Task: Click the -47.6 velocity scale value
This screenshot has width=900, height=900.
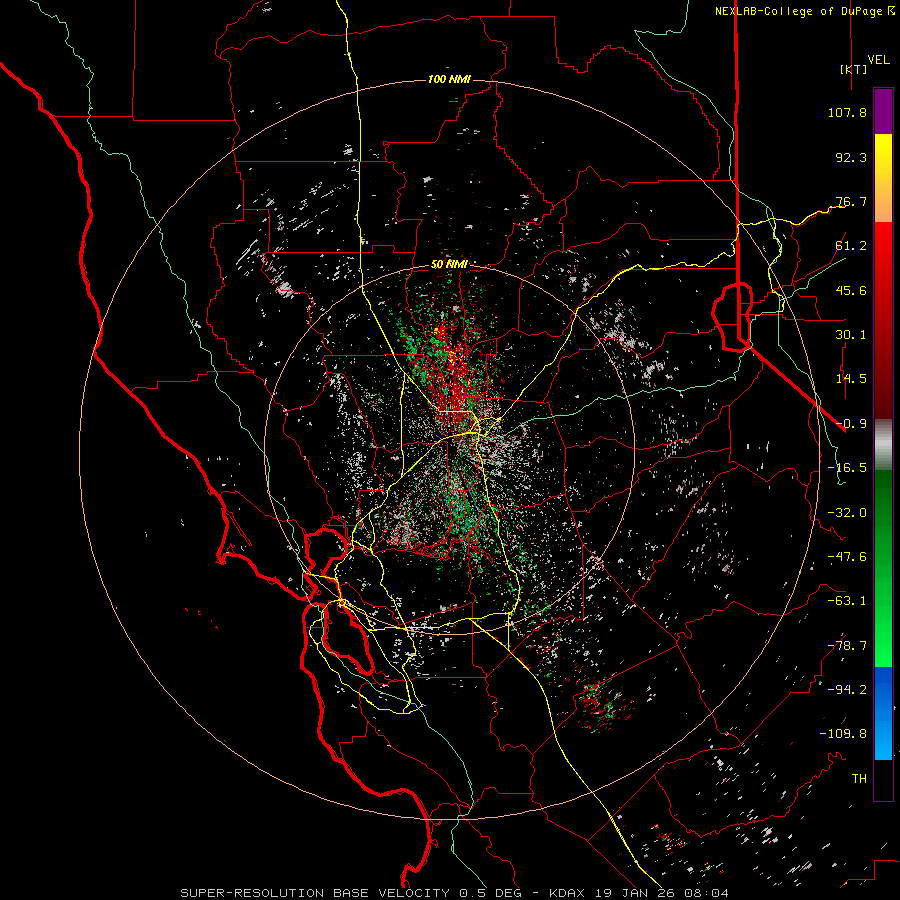Action: click(x=847, y=557)
